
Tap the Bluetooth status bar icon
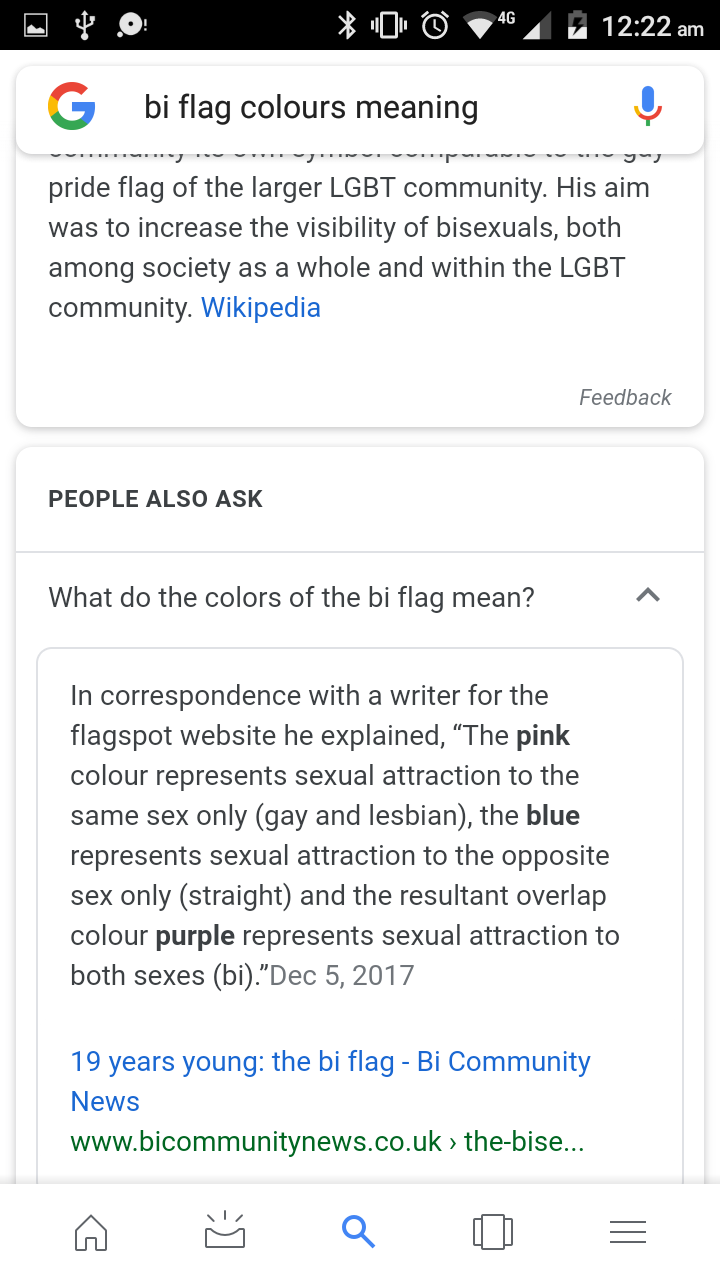(347, 25)
